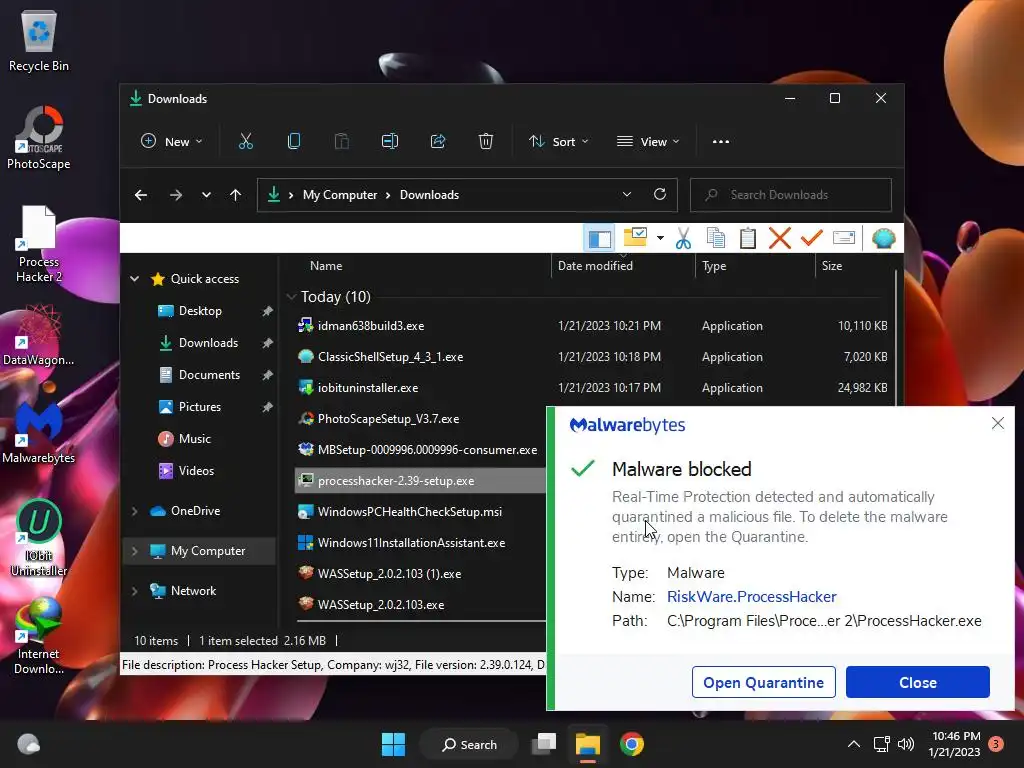Image resolution: width=1024 pixels, height=768 pixels.
Task: Open the Sort dropdown menu
Action: click(x=558, y=142)
